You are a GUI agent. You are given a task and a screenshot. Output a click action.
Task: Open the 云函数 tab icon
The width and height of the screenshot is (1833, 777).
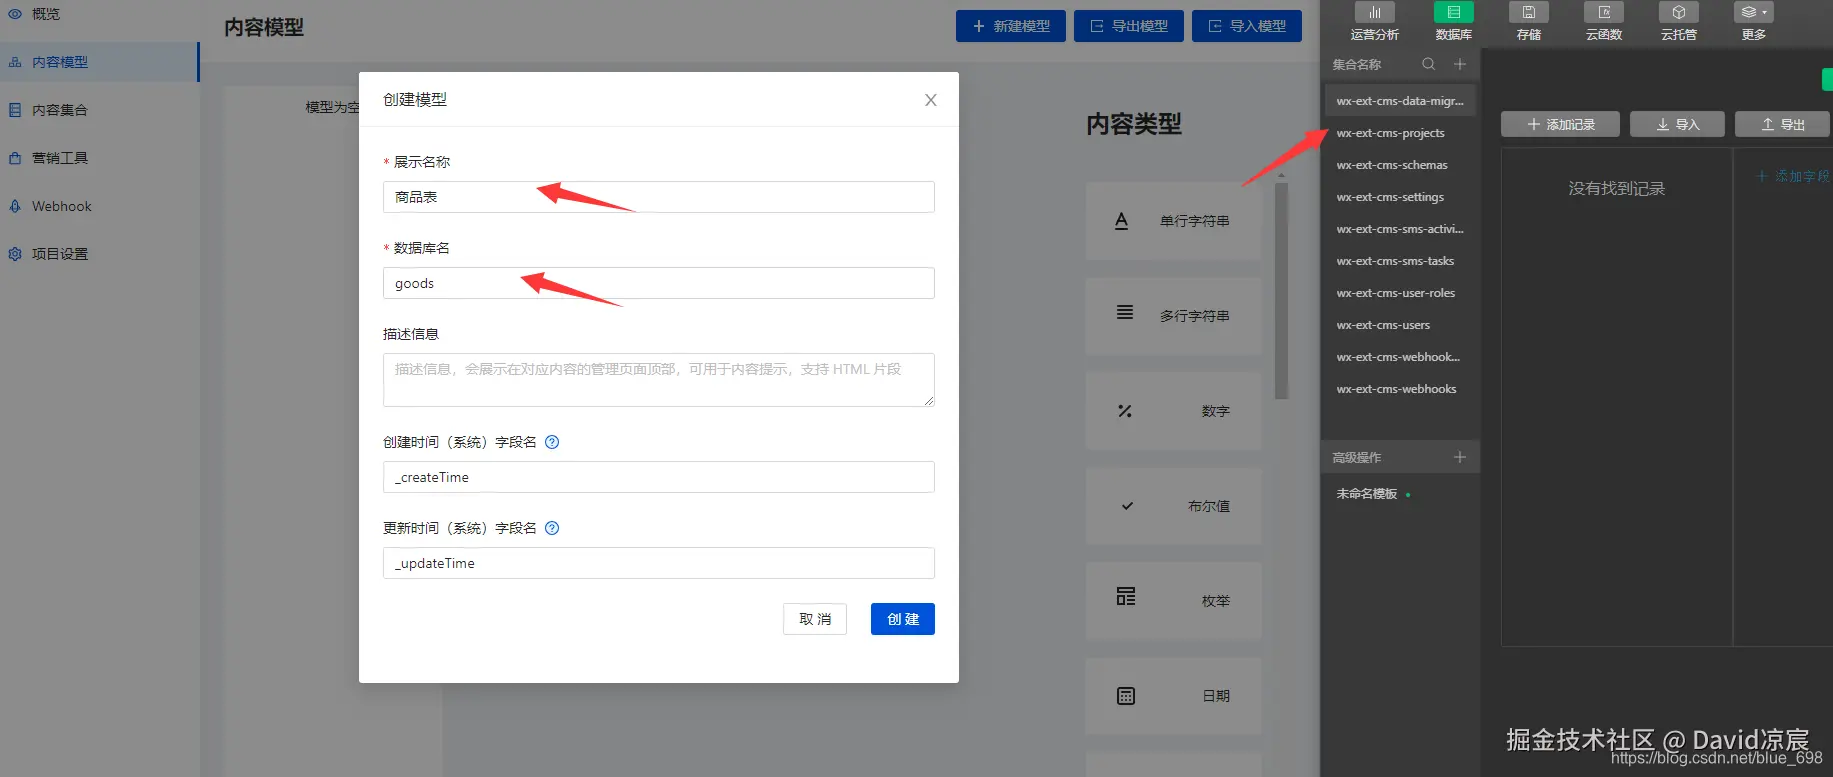1604,12
